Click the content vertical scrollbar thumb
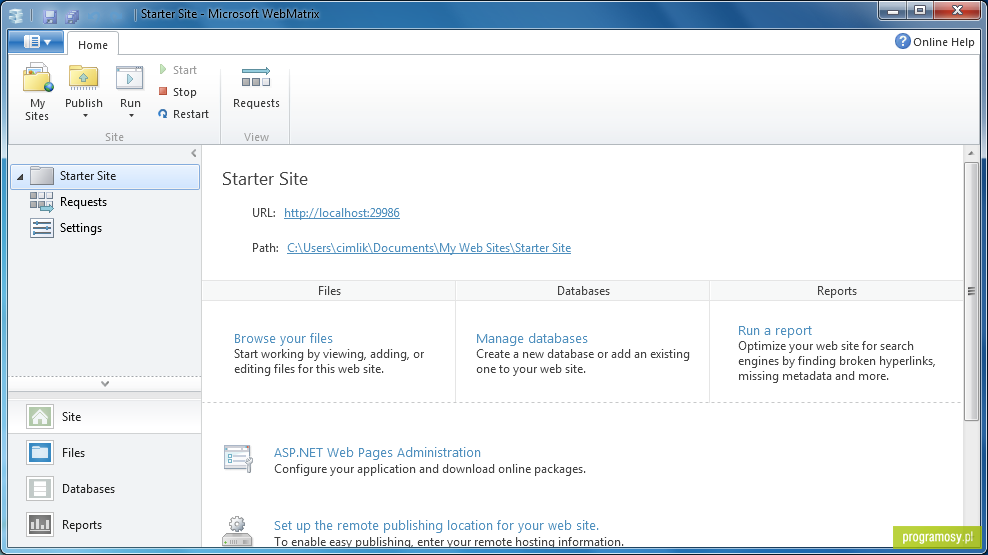Viewport: 988px width, 555px height. (x=971, y=291)
